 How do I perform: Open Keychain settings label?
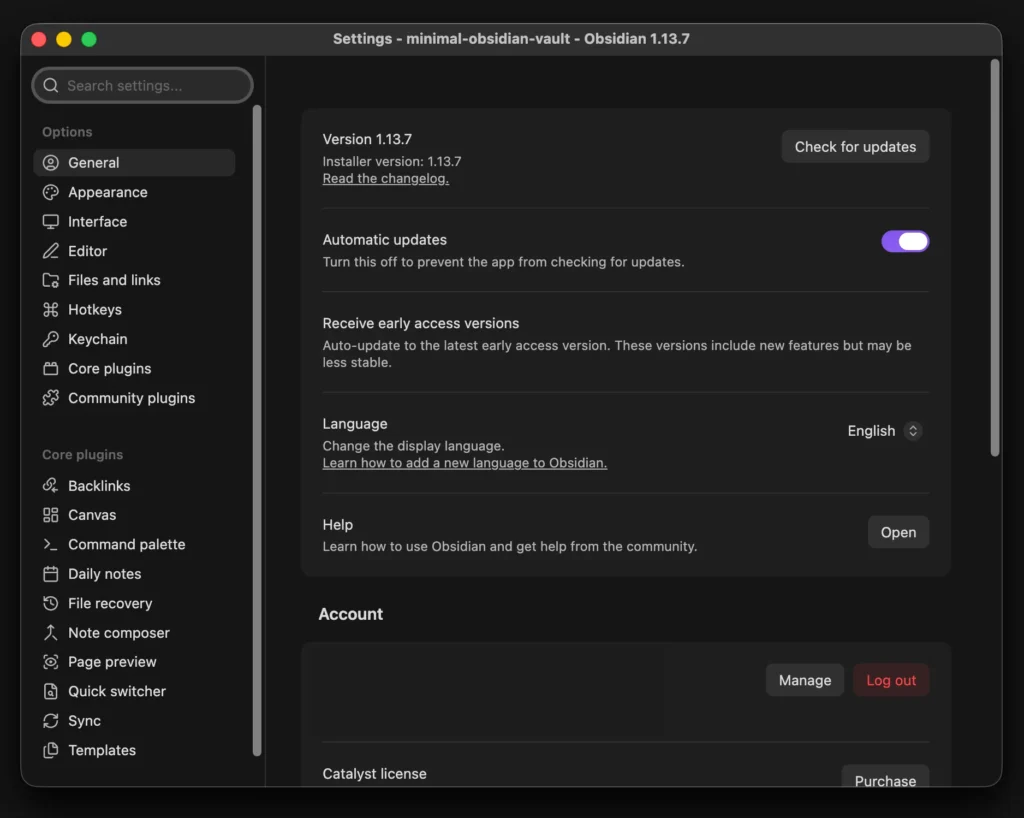(97, 339)
